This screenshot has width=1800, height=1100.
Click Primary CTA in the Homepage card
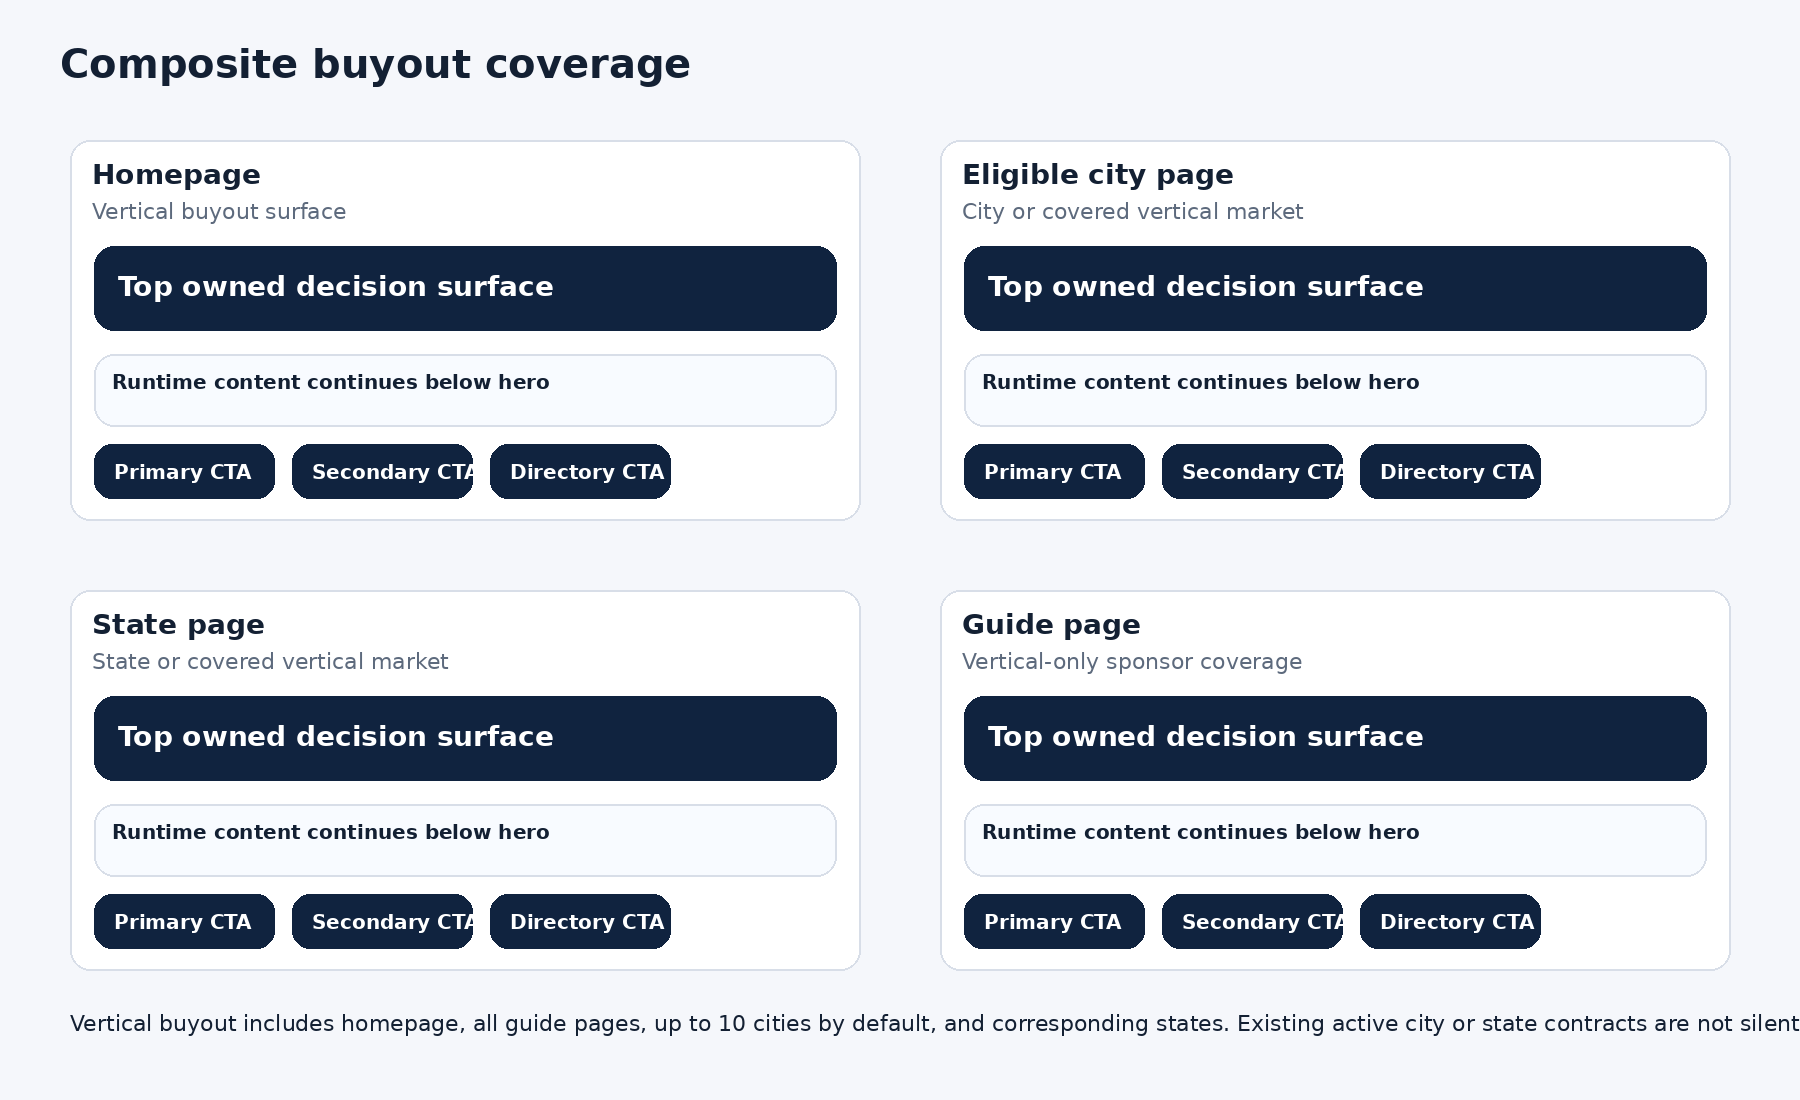[183, 471]
